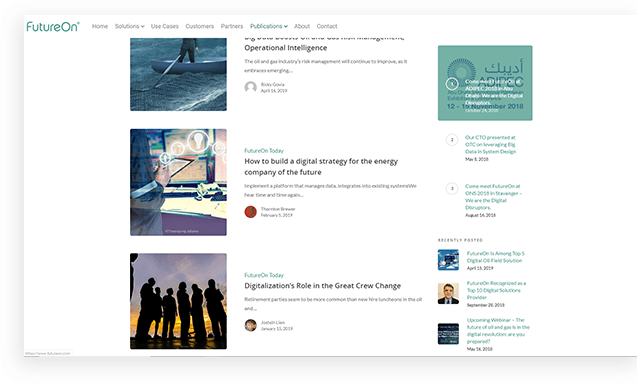637x384 pixels.
Task: Go to the Use Cases page
Action: click(x=165, y=26)
